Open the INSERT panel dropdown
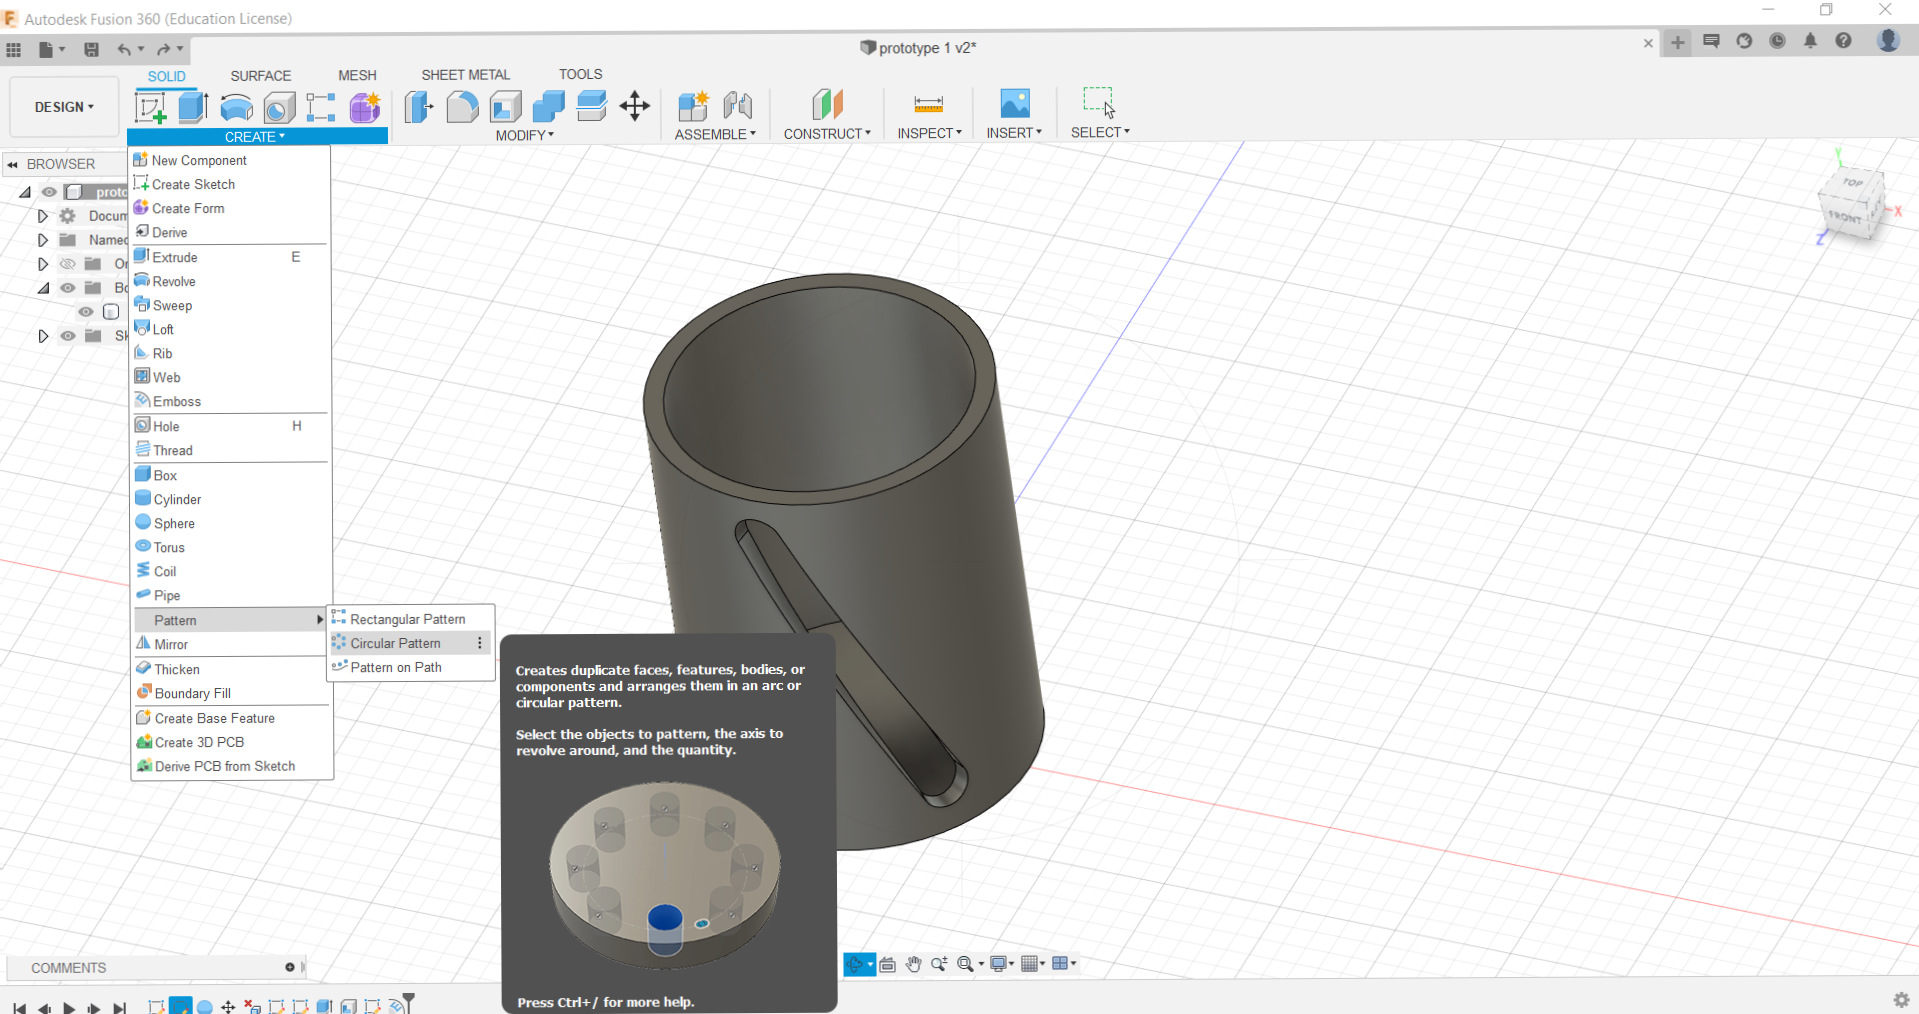This screenshot has width=1919, height=1014. (1014, 132)
